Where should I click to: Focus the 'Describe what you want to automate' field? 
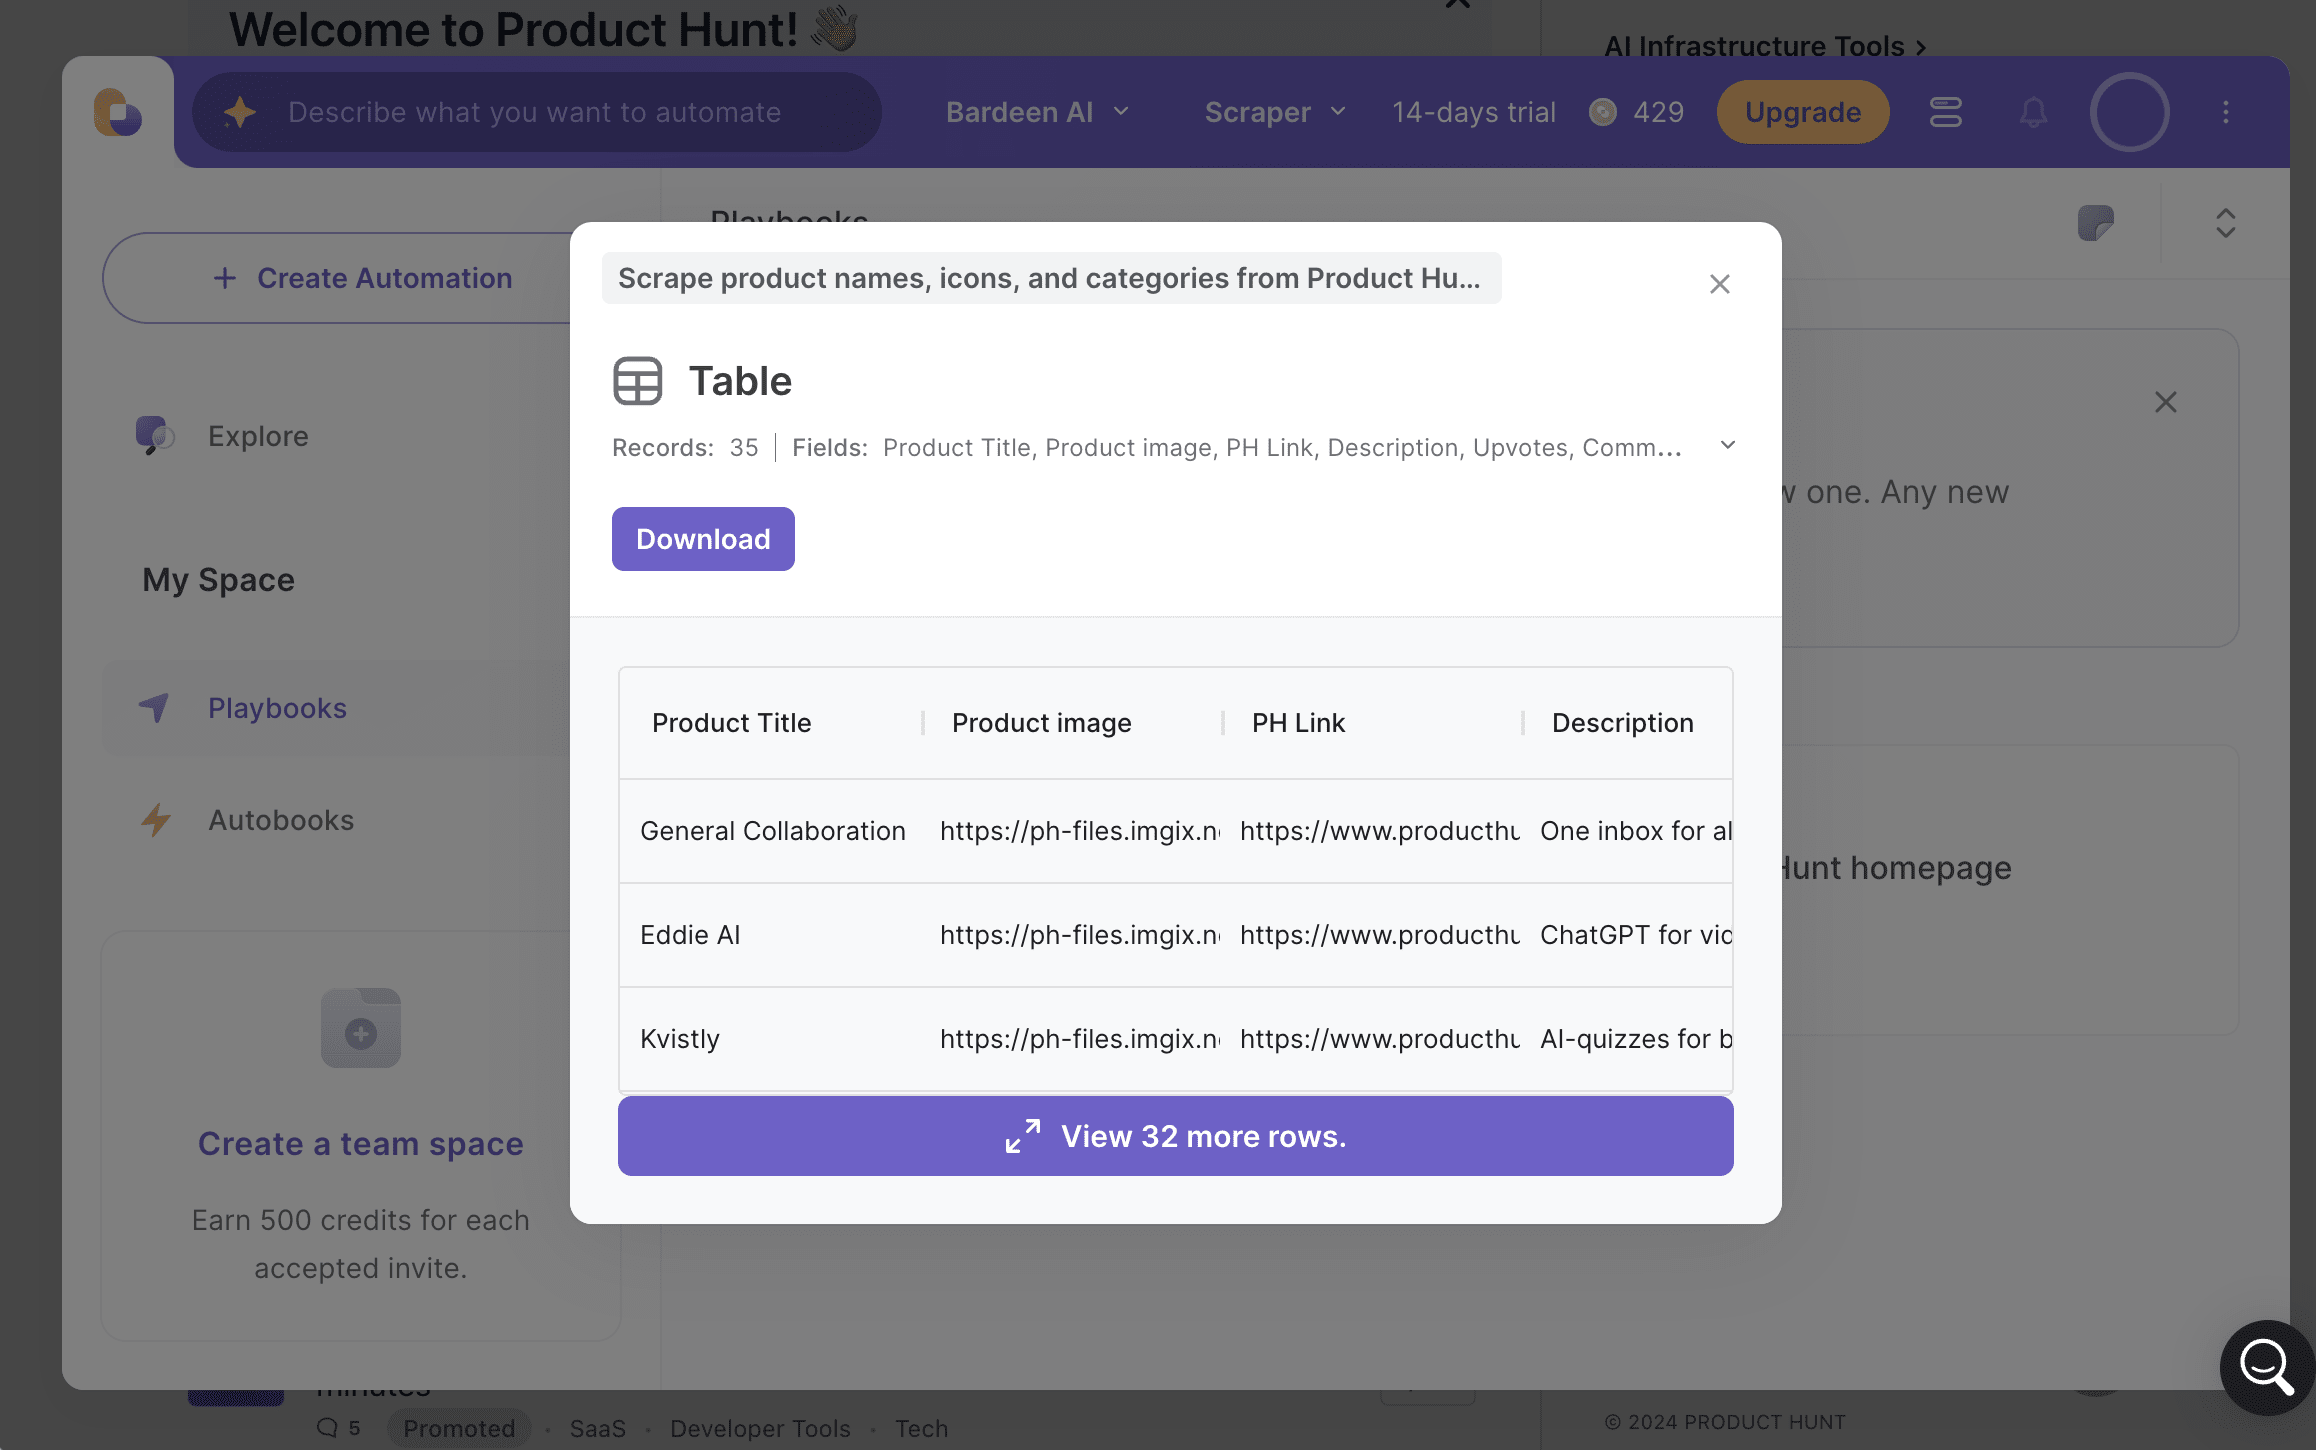pyautogui.click(x=537, y=112)
